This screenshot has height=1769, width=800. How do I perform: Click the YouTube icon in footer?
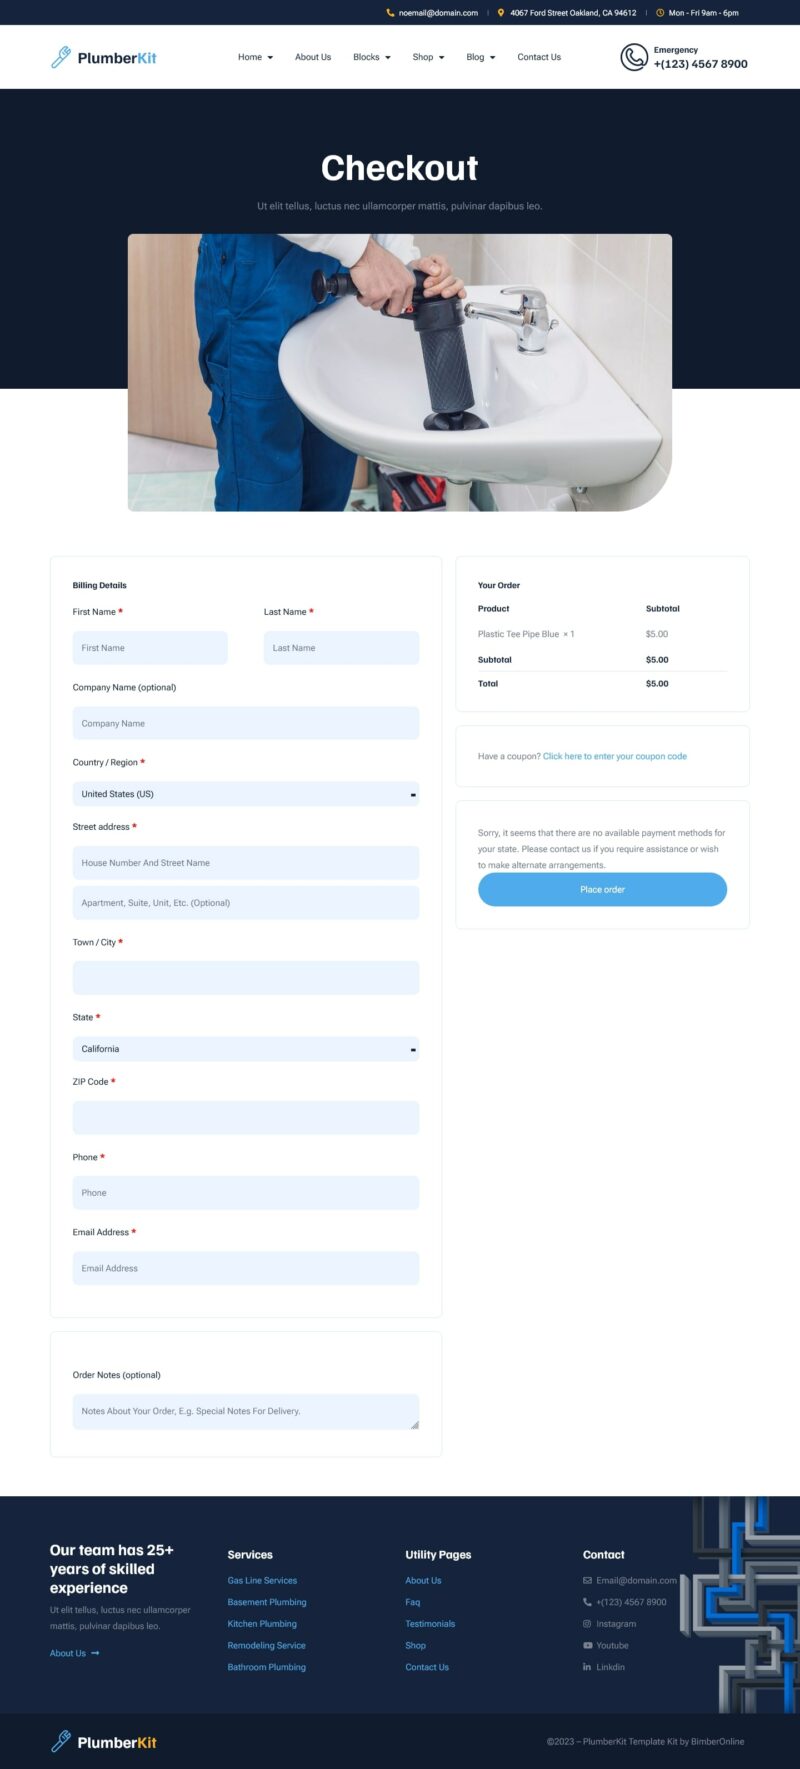[587, 1645]
